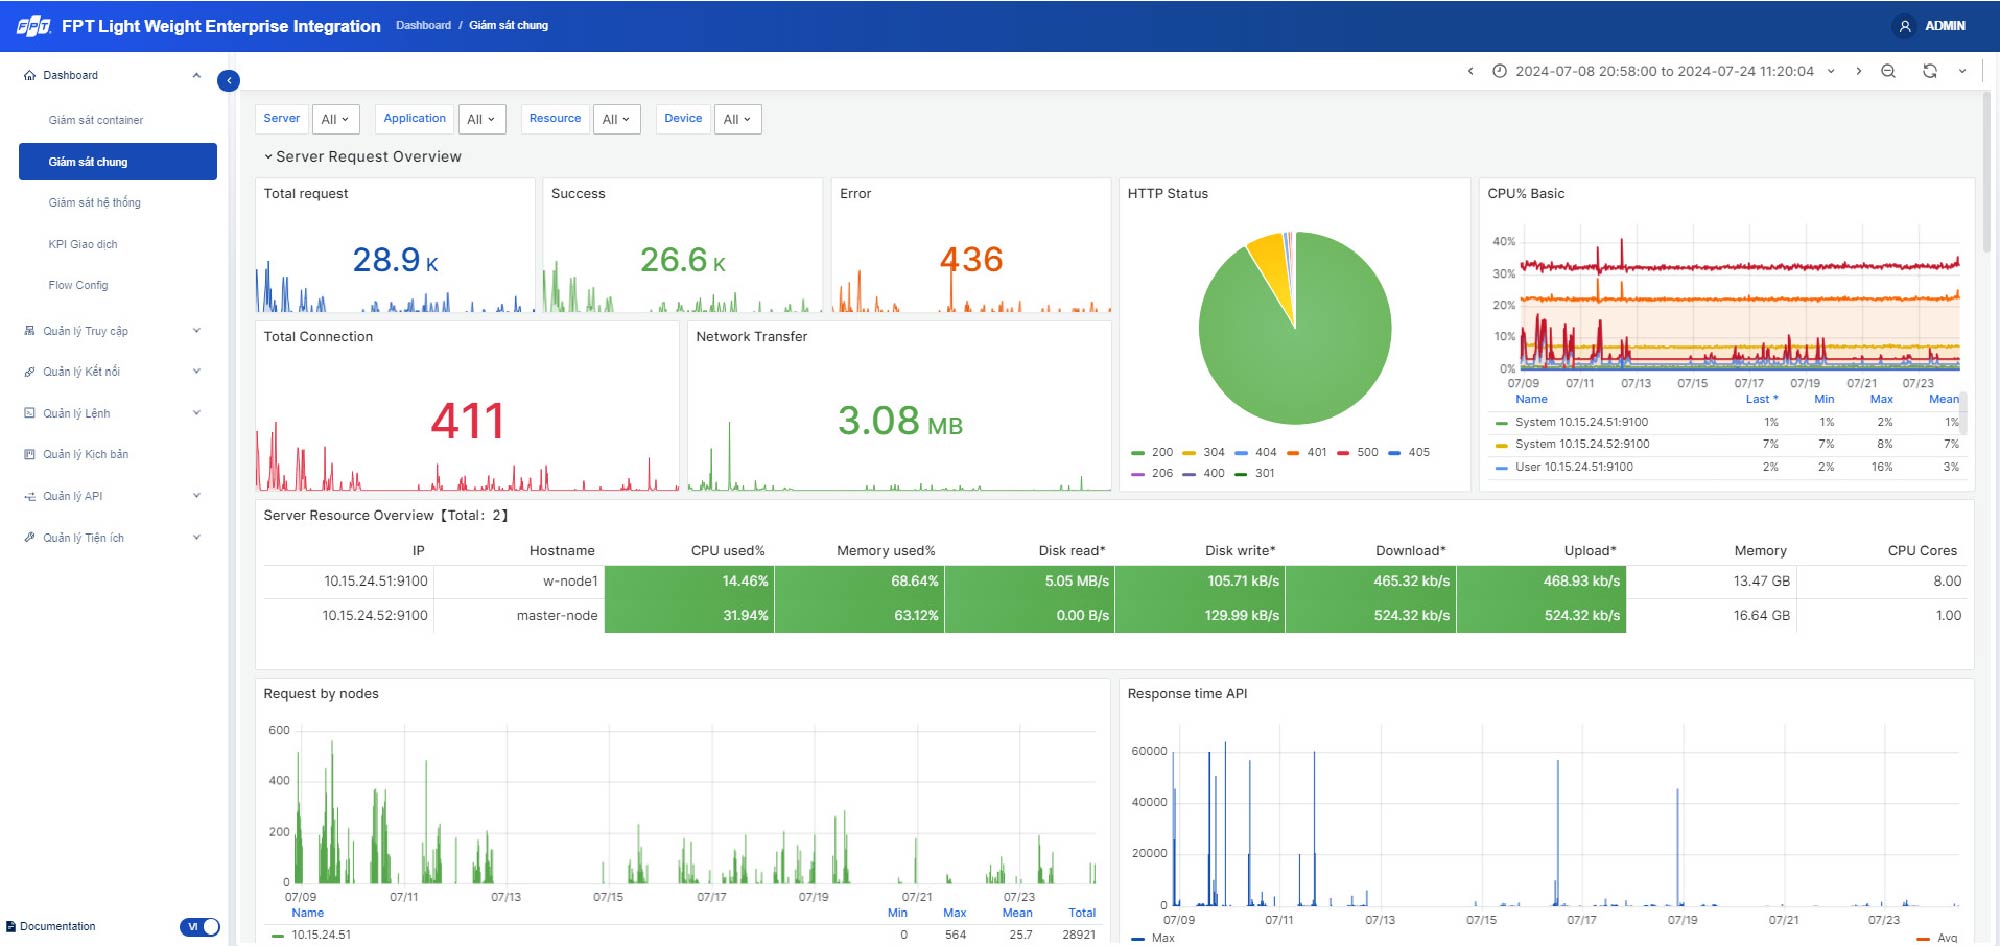Toggle the 200 status legend entry

tap(1152, 452)
